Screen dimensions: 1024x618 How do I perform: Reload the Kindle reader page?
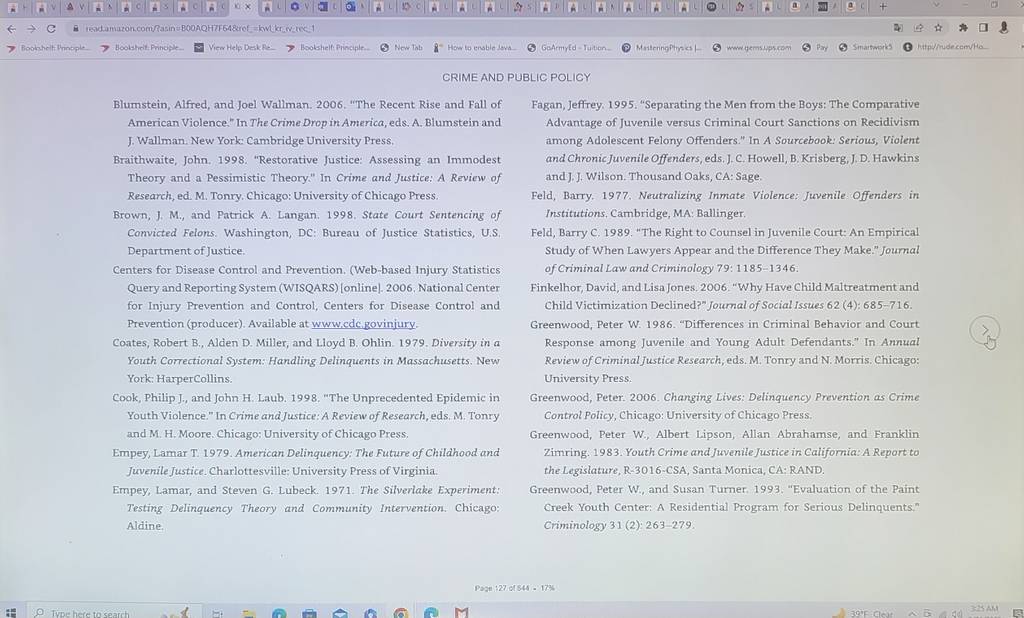[x=51, y=29]
